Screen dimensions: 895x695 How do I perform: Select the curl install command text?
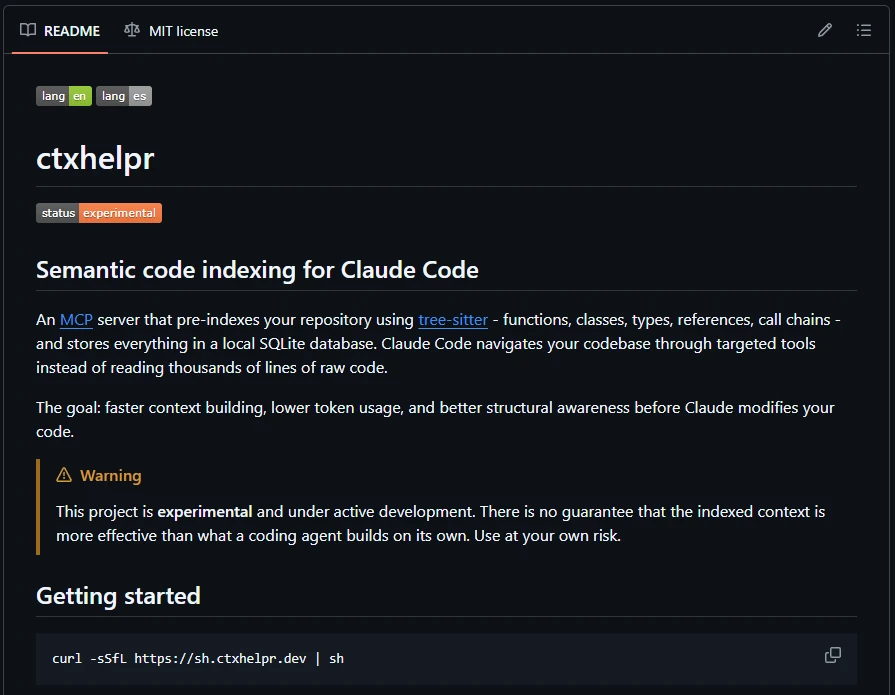click(x=197, y=658)
